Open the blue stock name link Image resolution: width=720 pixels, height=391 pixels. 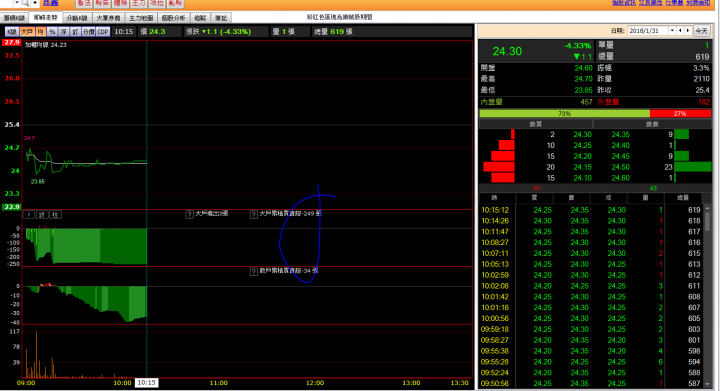[x=51, y=3]
